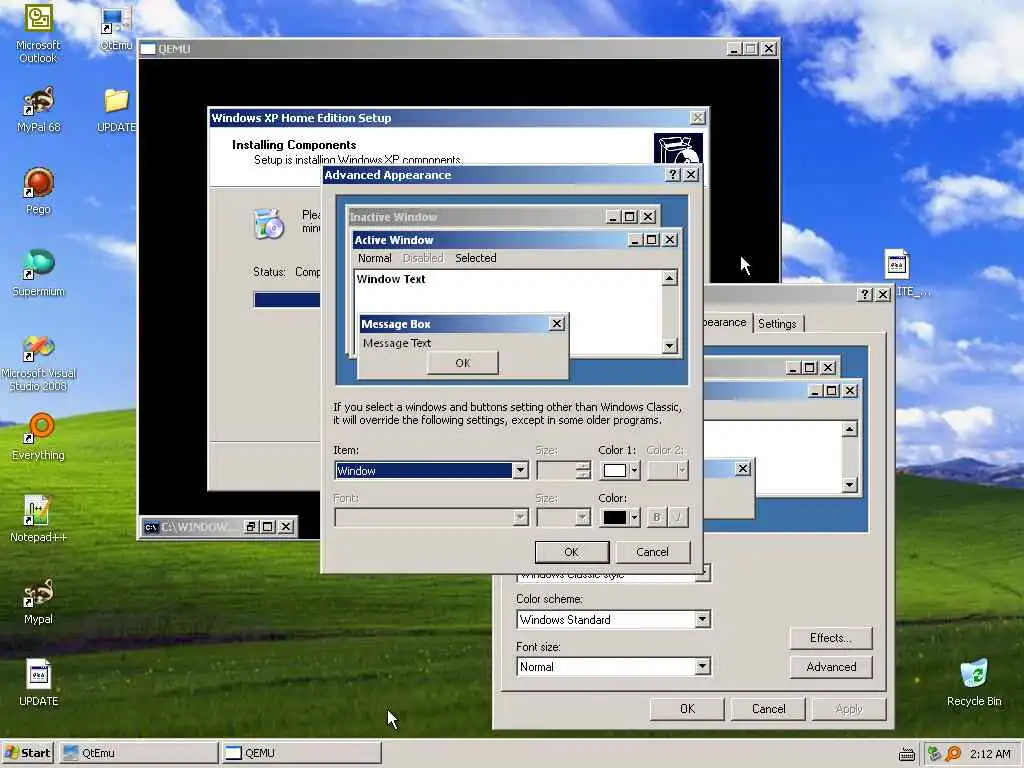1024x768 pixels.
Task: Select the Mypal desktop shortcut icon
Action: [39, 601]
